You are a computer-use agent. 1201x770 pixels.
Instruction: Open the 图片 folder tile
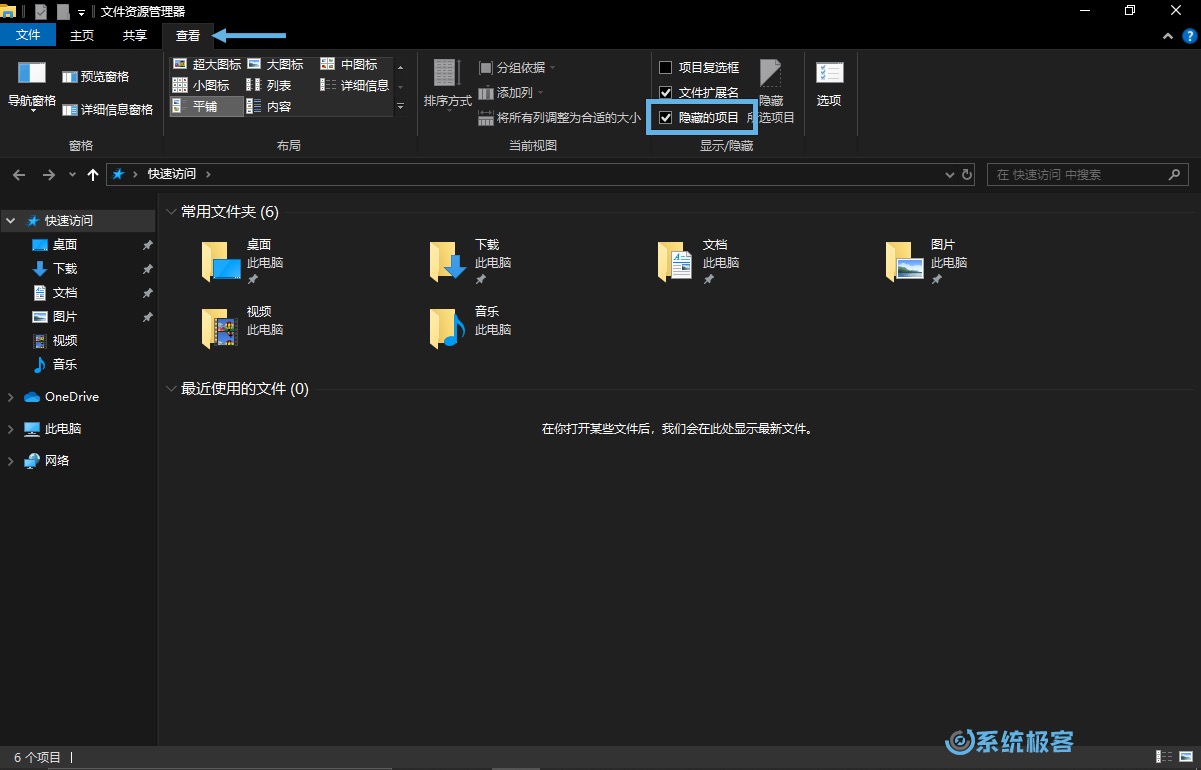927,262
